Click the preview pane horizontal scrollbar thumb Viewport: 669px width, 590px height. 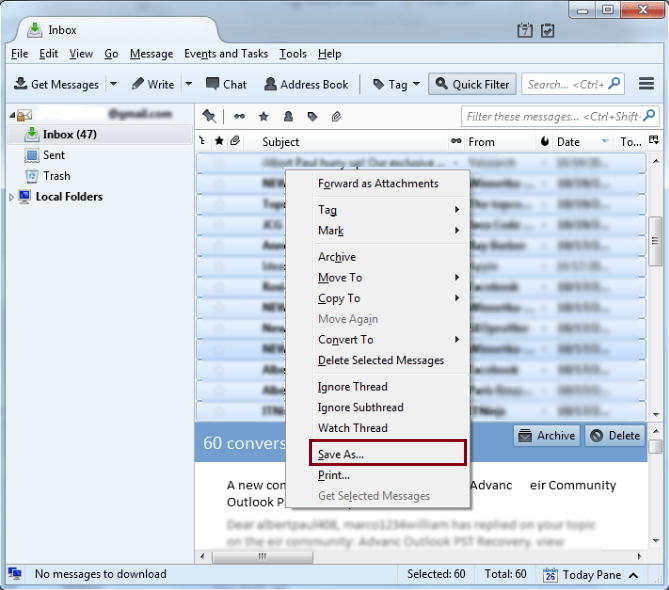click(x=263, y=557)
